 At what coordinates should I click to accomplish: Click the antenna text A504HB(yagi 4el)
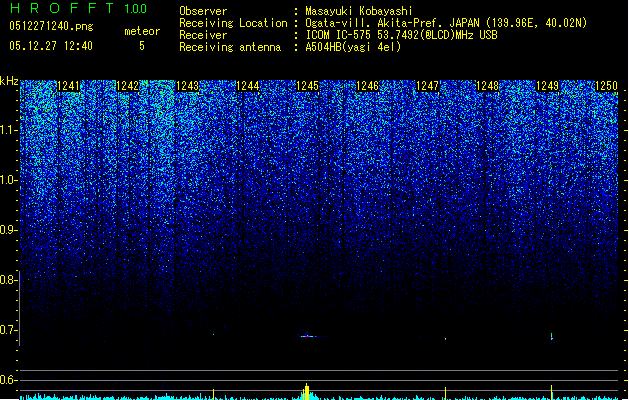[x=353, y=47]
